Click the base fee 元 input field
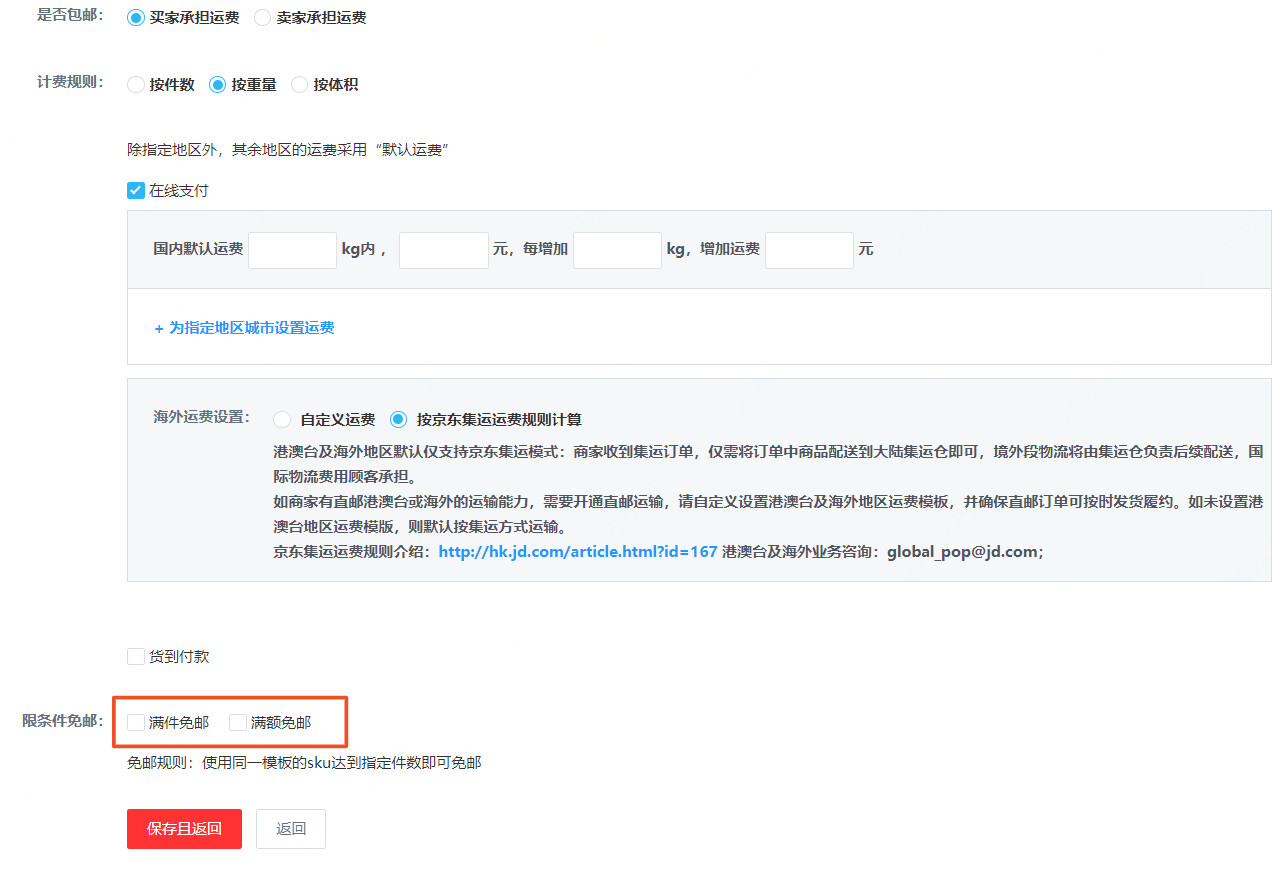 click(x=443, y=250)
